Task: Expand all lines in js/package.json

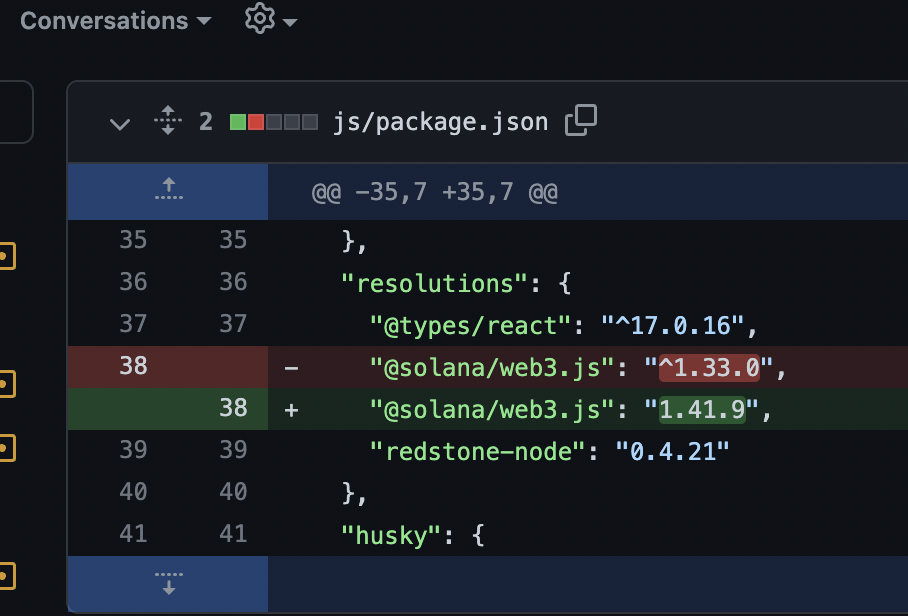Action: click(168, 120)
